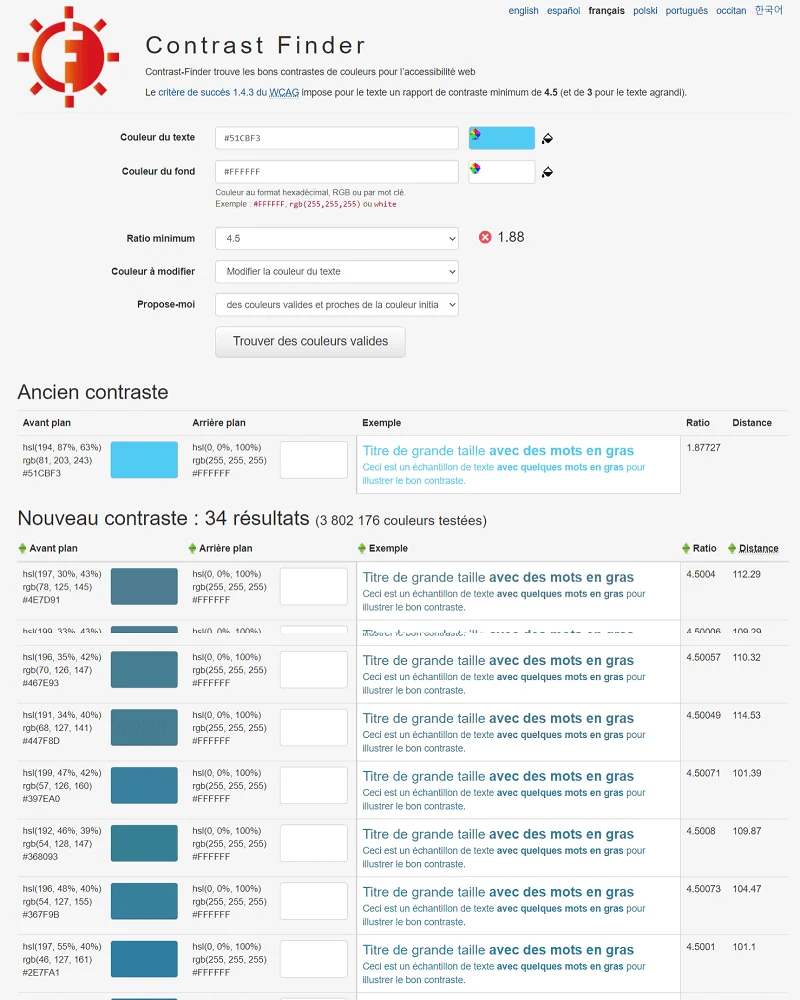800x1000 pixels.
Task: Click the #467E93 result color swatch
Action: click(144, 669)
